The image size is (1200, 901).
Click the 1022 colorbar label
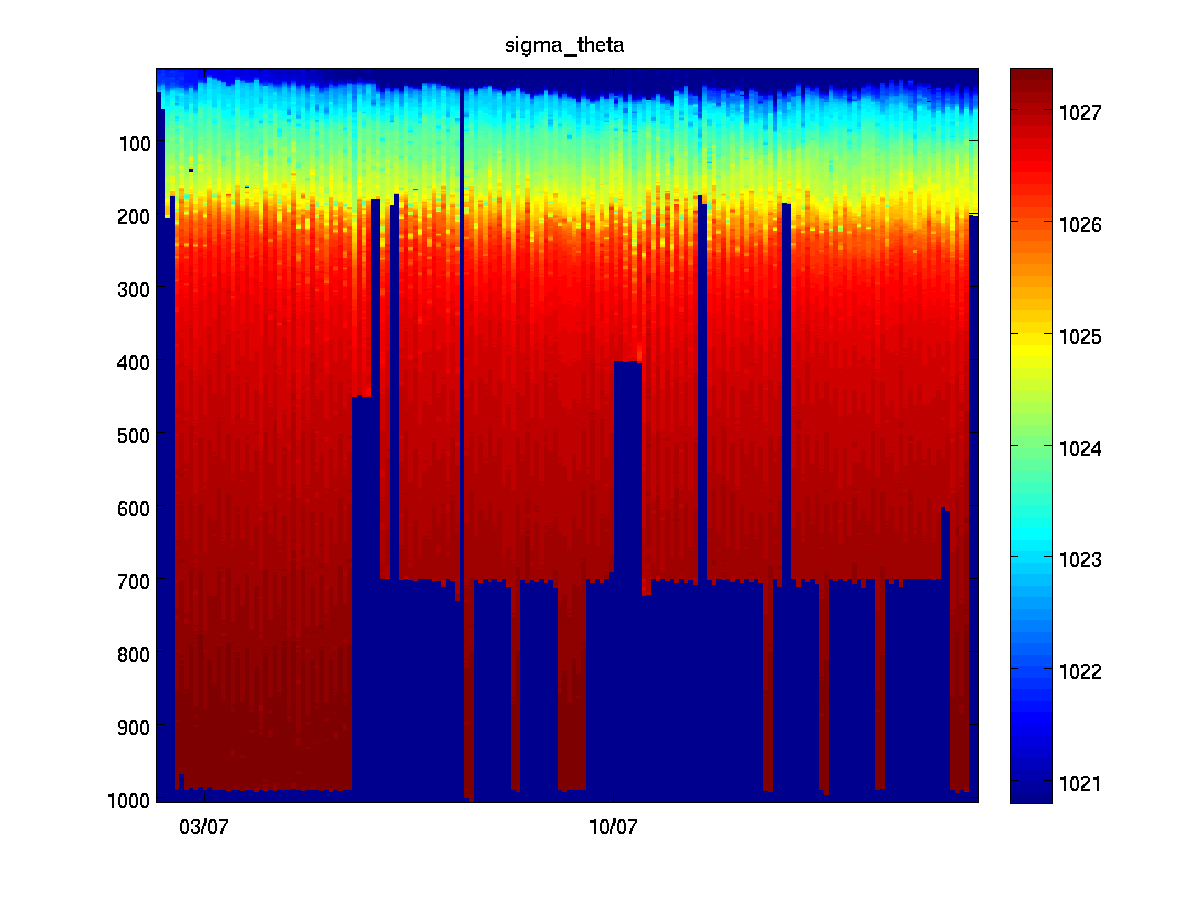(1080, 671)
